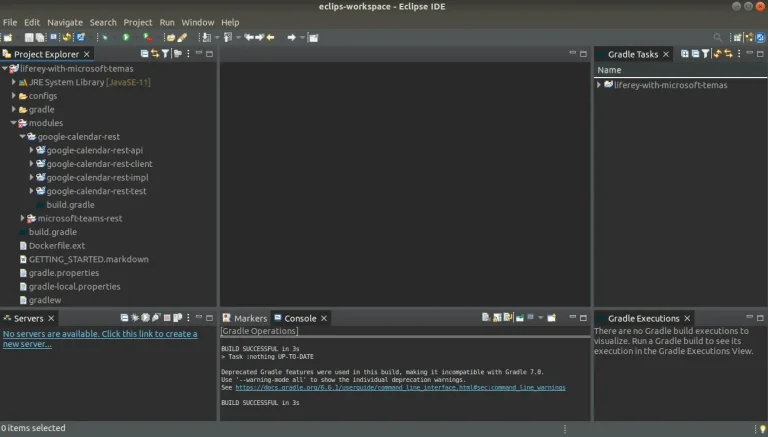Open the File menu
The height and width of the screenshot is (437, 768).
(10, 23)
